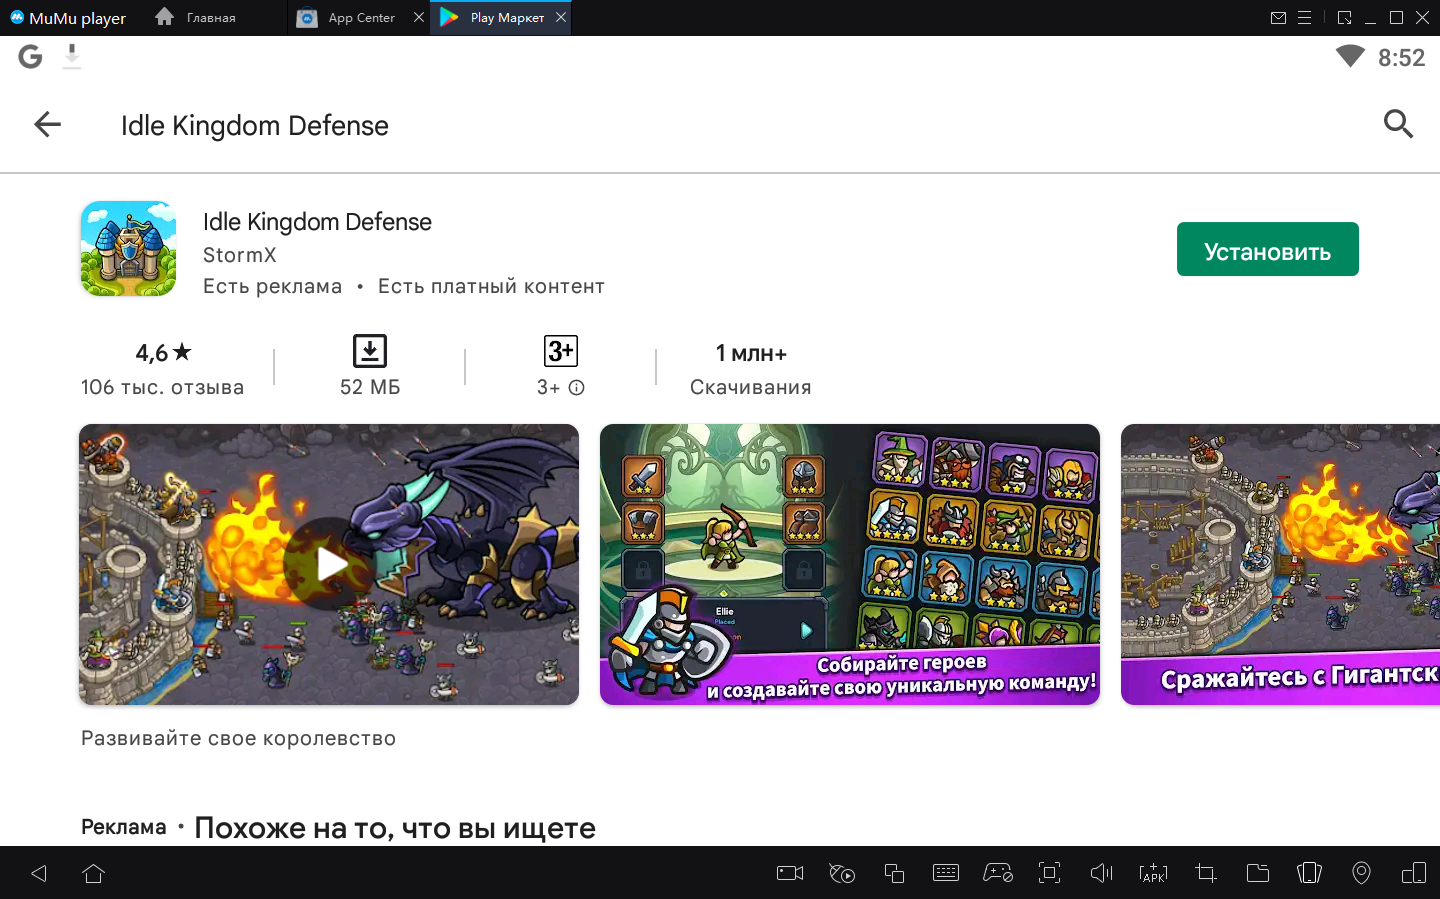The width and height of the screenshot is (1440, 899).
Task: Open the gamepad settings icon
Action: pyautogui.click(x=998, y=873)
